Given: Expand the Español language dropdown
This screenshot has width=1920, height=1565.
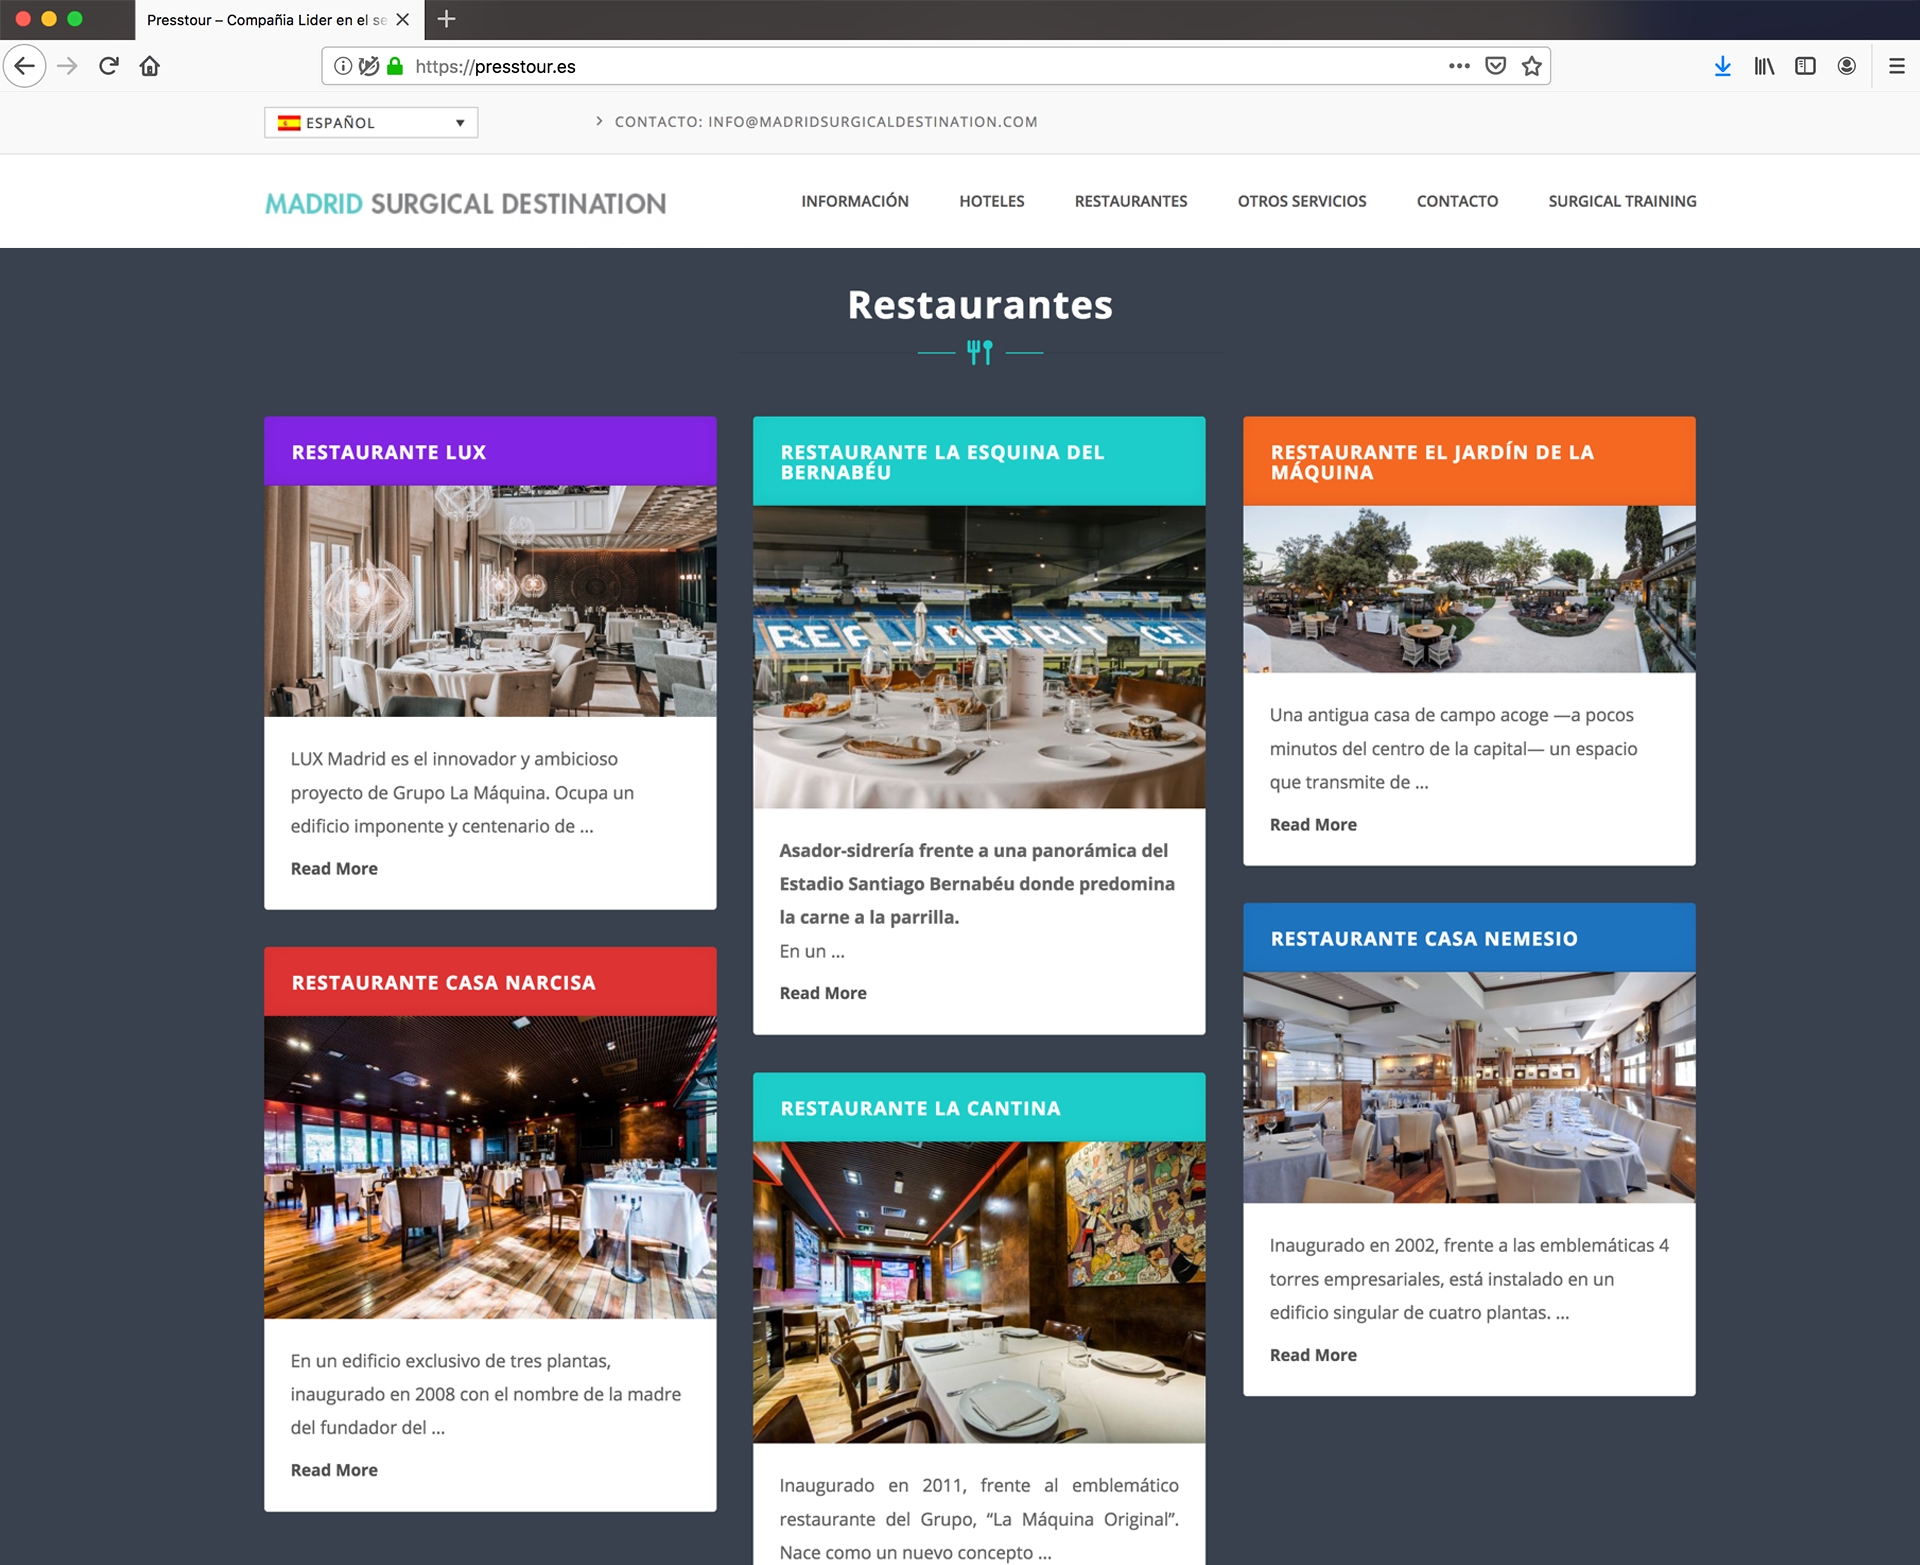Looking at the screenshot, I should point(371,122).
